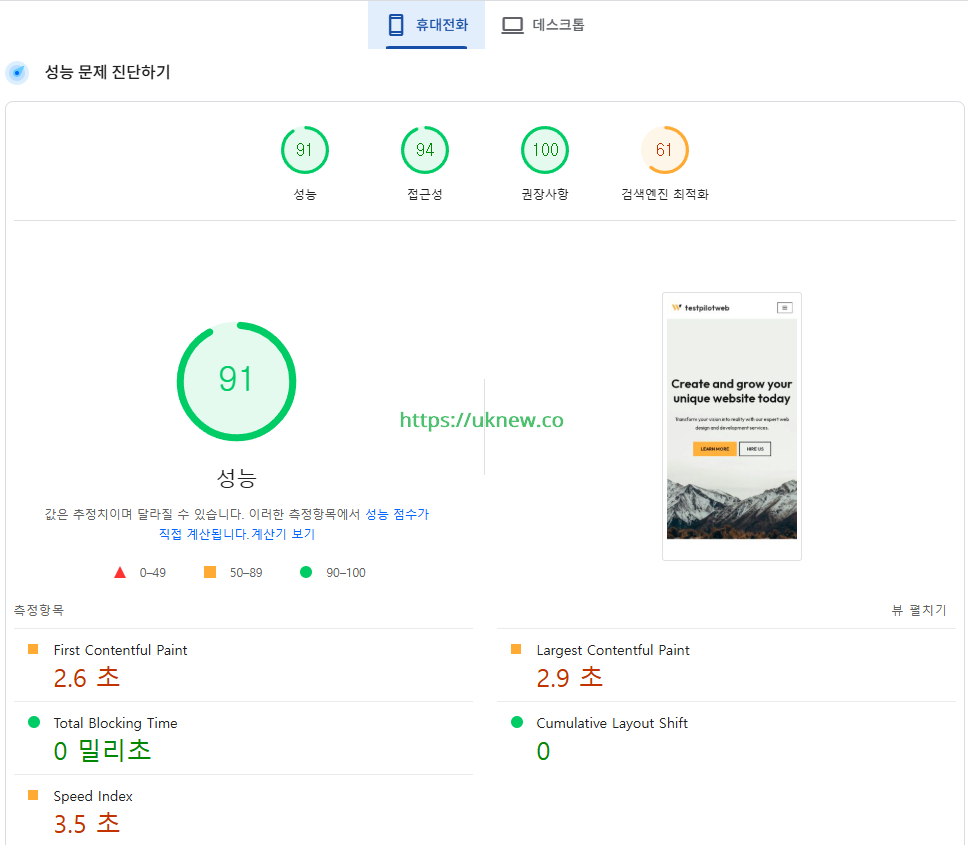Click the orange square icon beside Largest Contentful Paint
The height and width of the screenshot is (845, 968).
point(516,649)
